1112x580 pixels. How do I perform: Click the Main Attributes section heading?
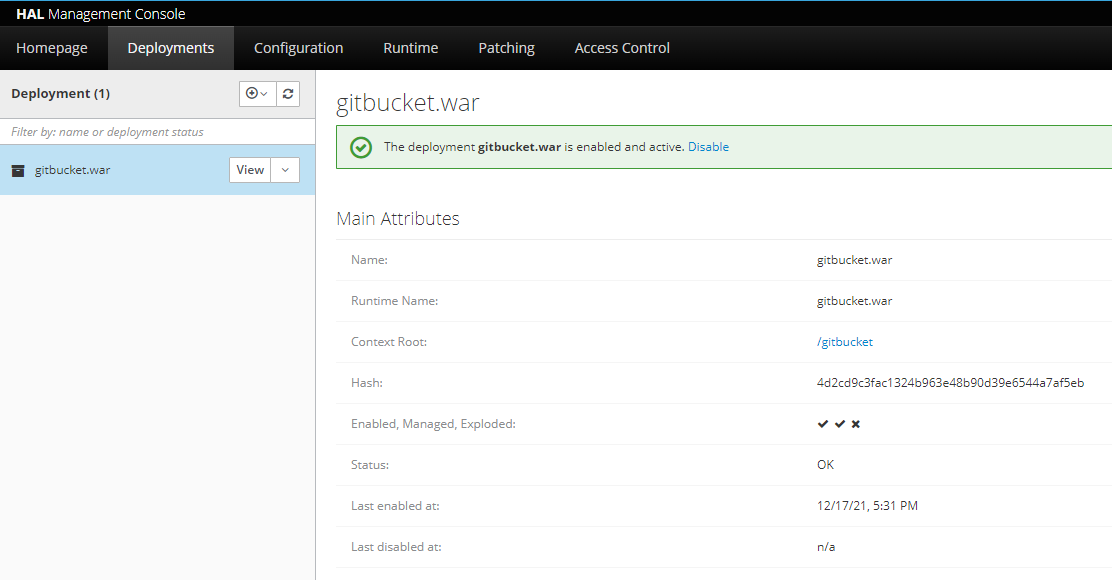pos(398,218)
